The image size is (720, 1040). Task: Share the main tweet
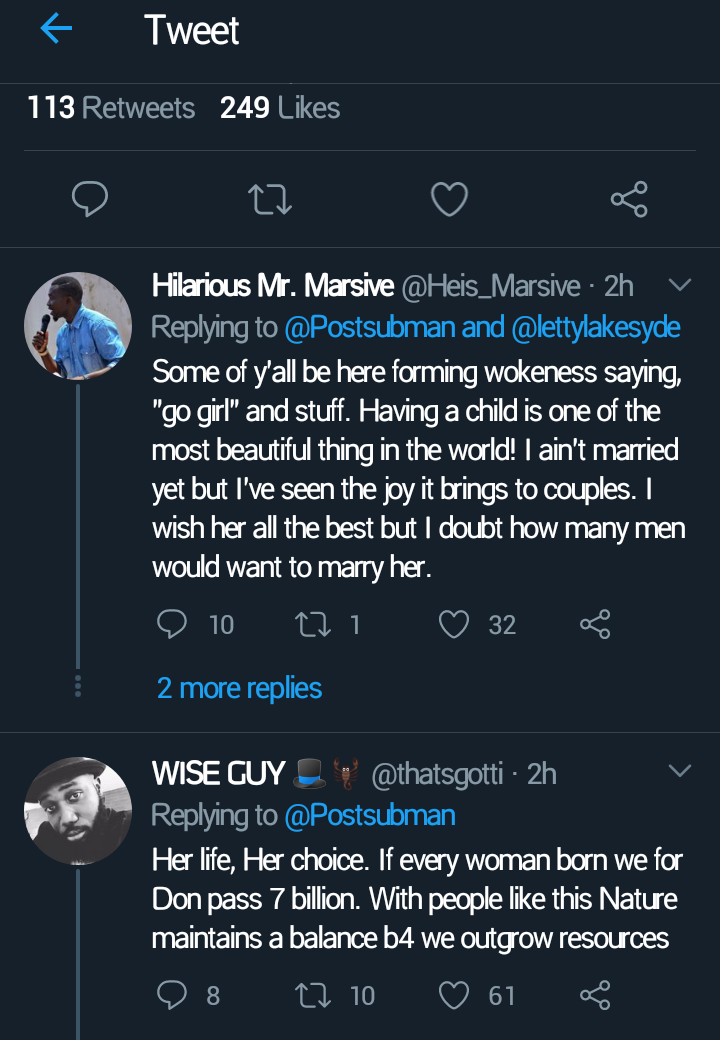pyautogui.click(x=629, y=200)
